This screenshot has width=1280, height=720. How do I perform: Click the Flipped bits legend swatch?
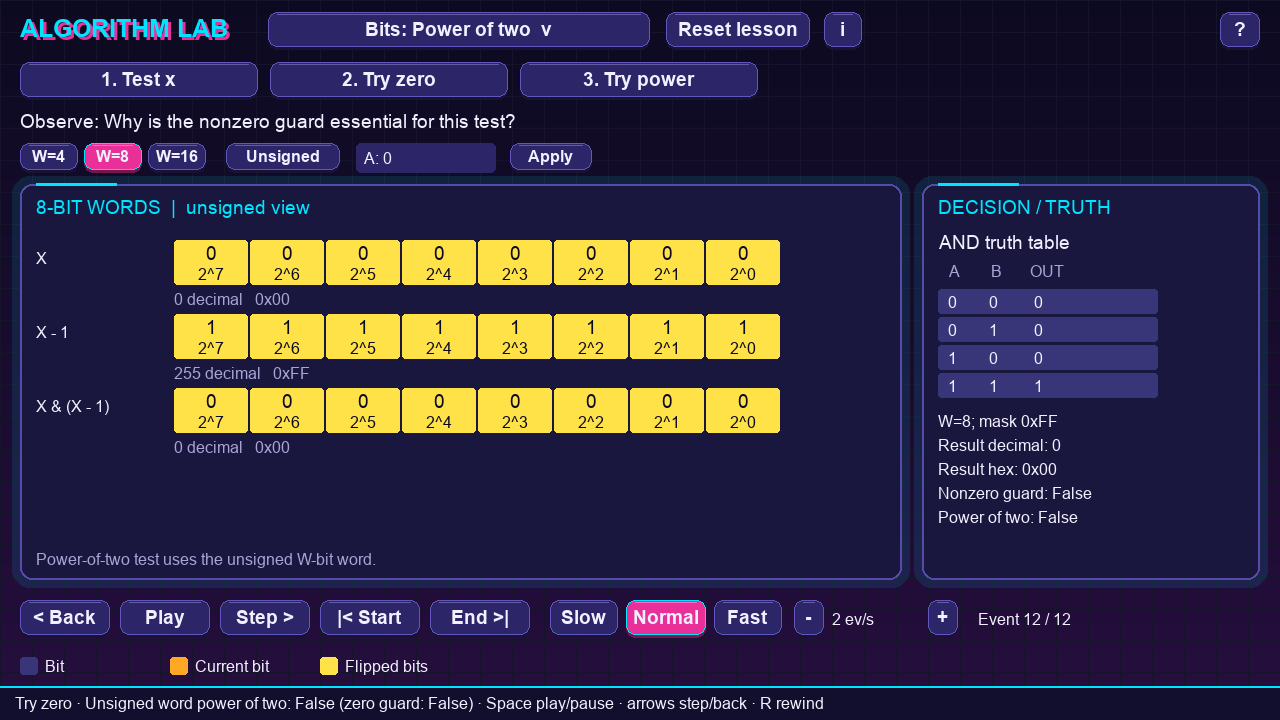click(329, 666)
